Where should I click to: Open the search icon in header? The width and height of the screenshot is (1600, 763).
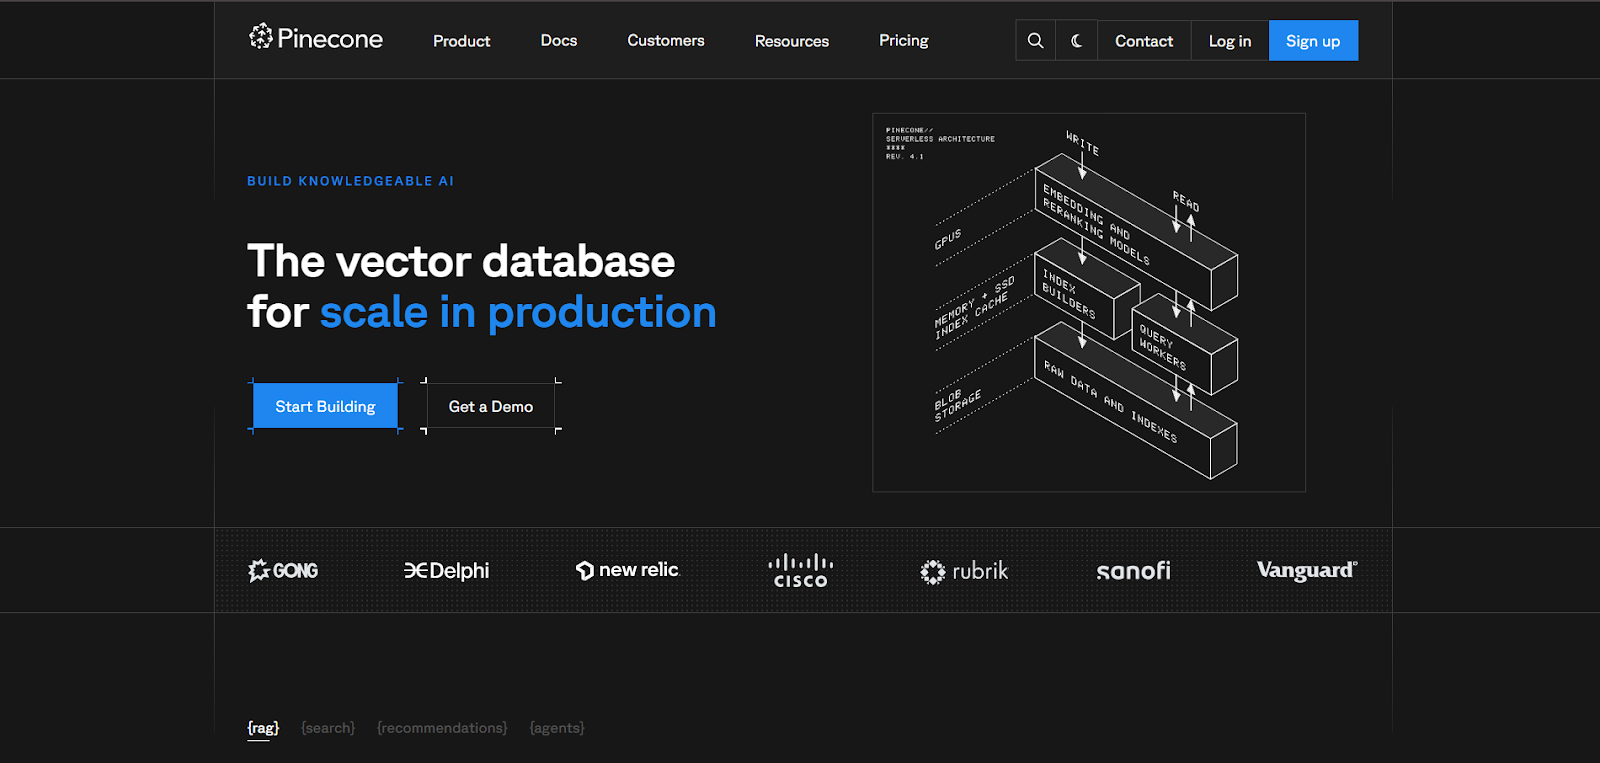1036,41
